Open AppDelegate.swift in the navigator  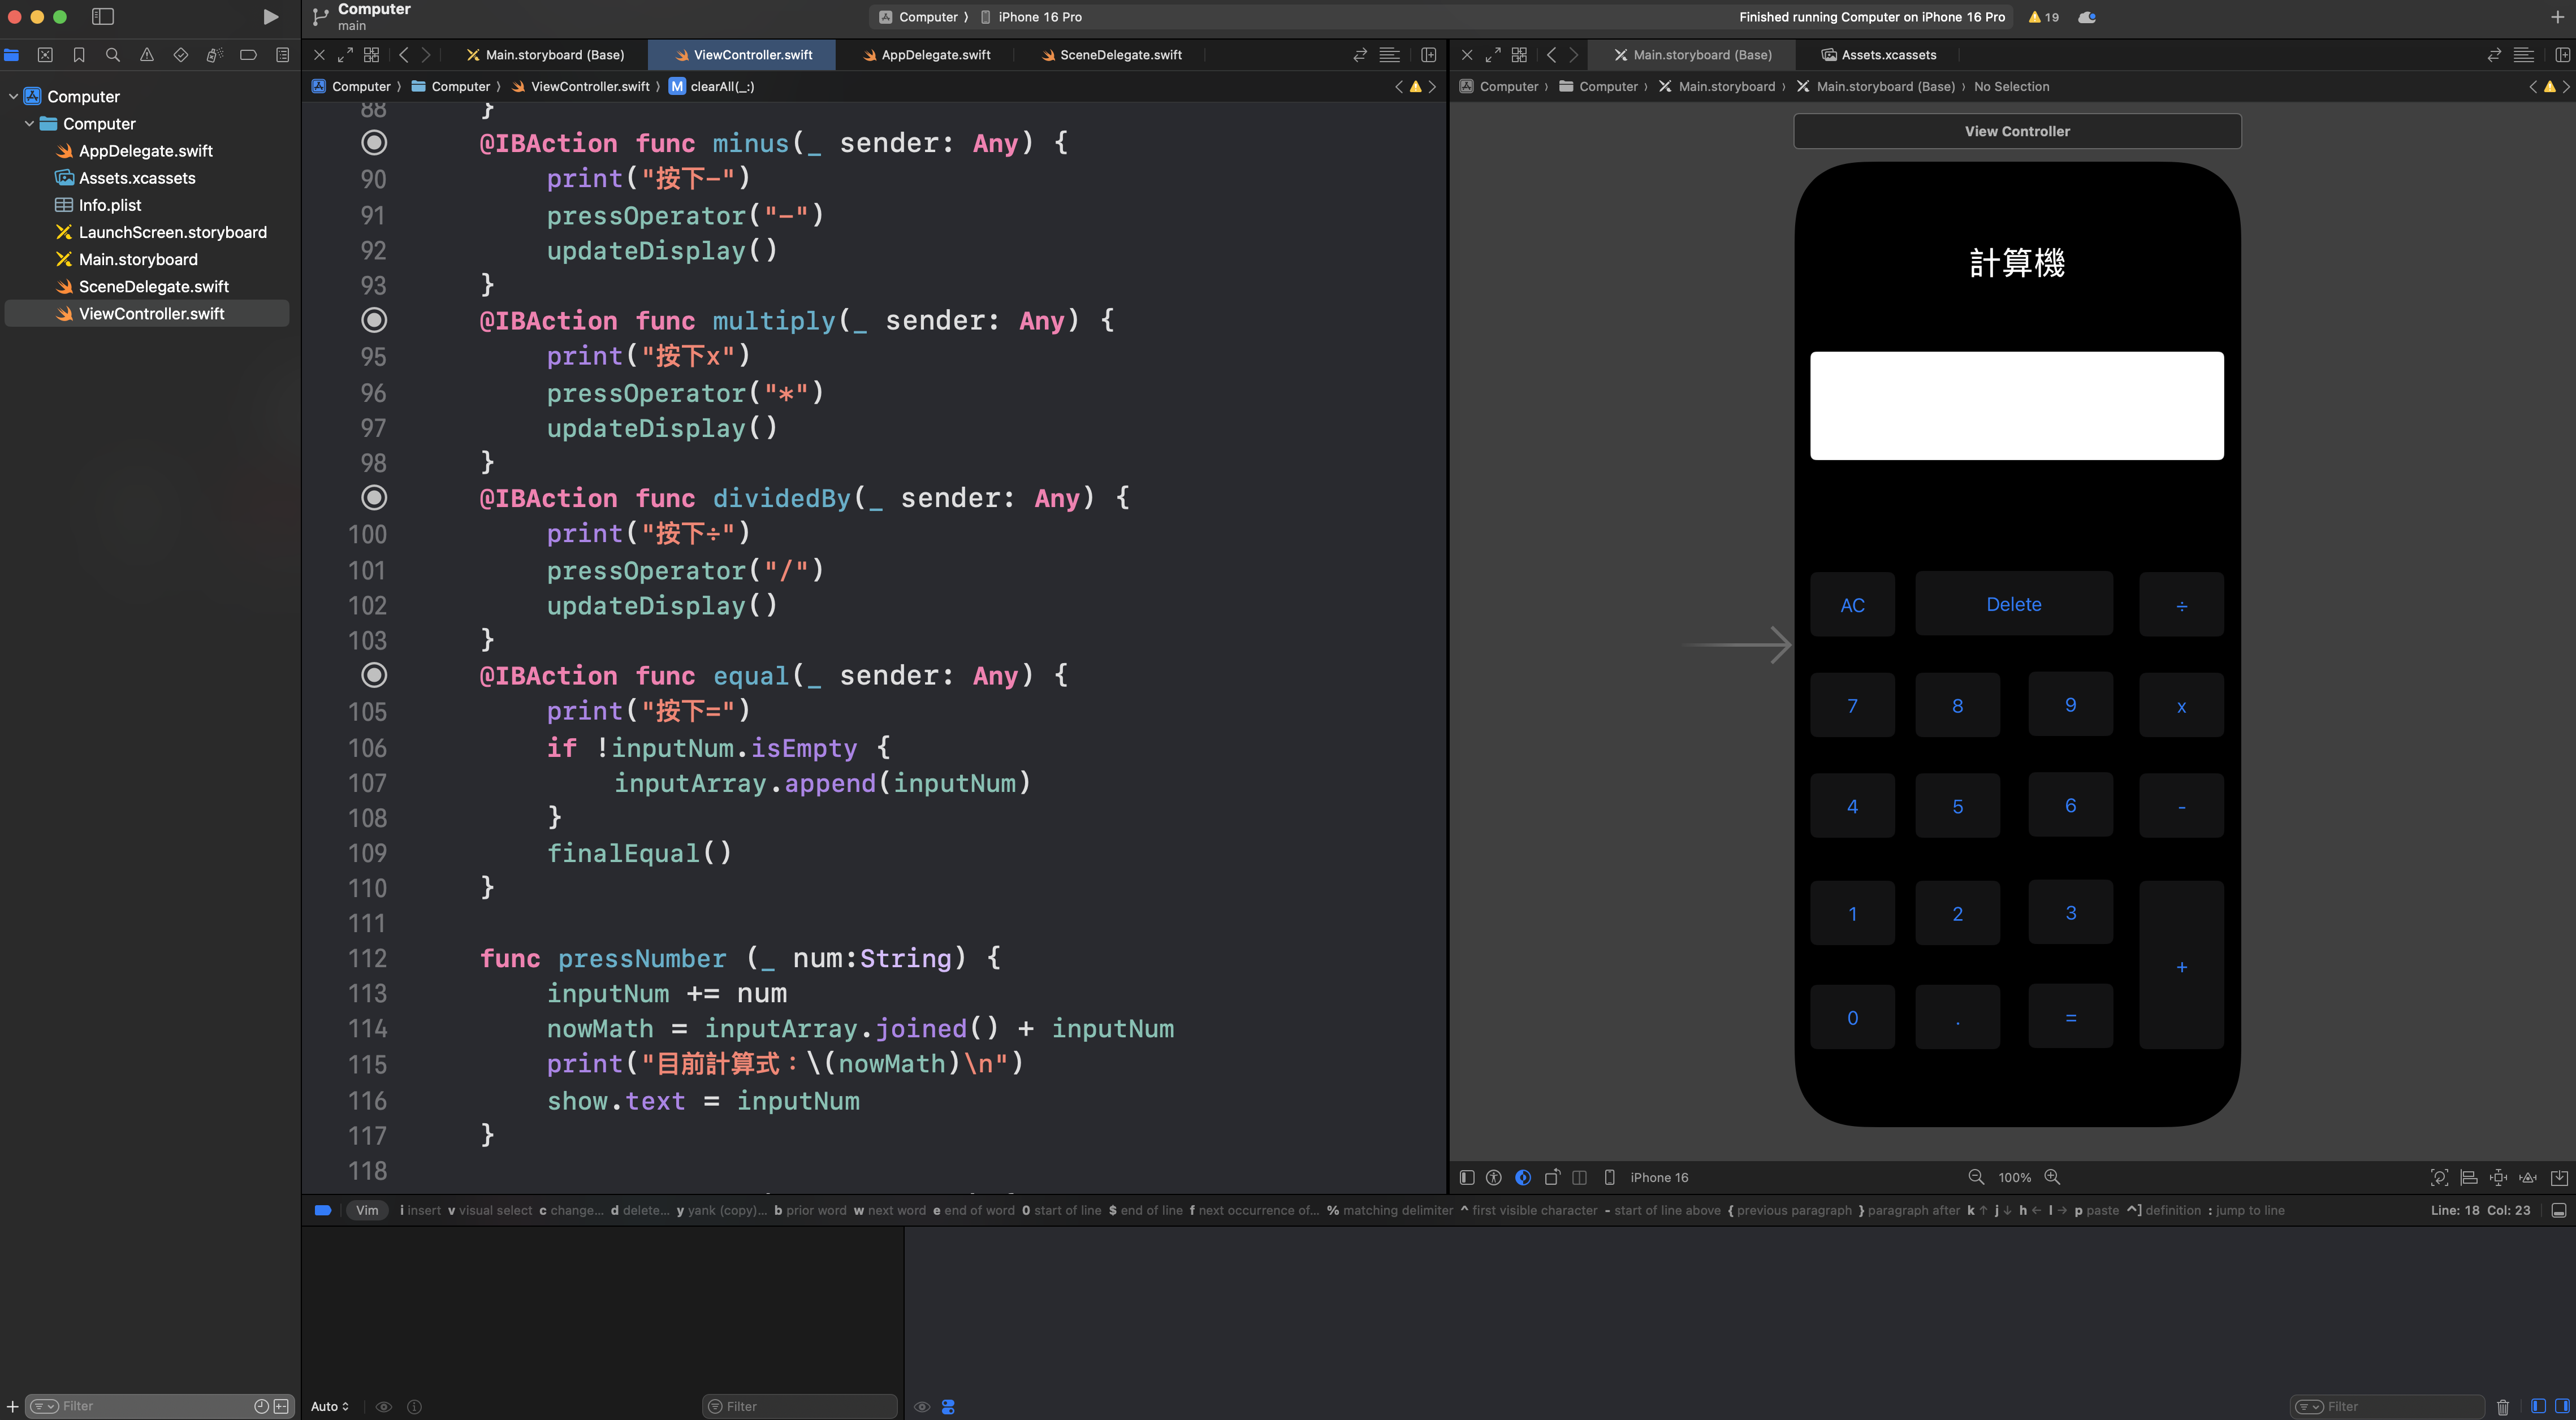(x=146, y=151)
